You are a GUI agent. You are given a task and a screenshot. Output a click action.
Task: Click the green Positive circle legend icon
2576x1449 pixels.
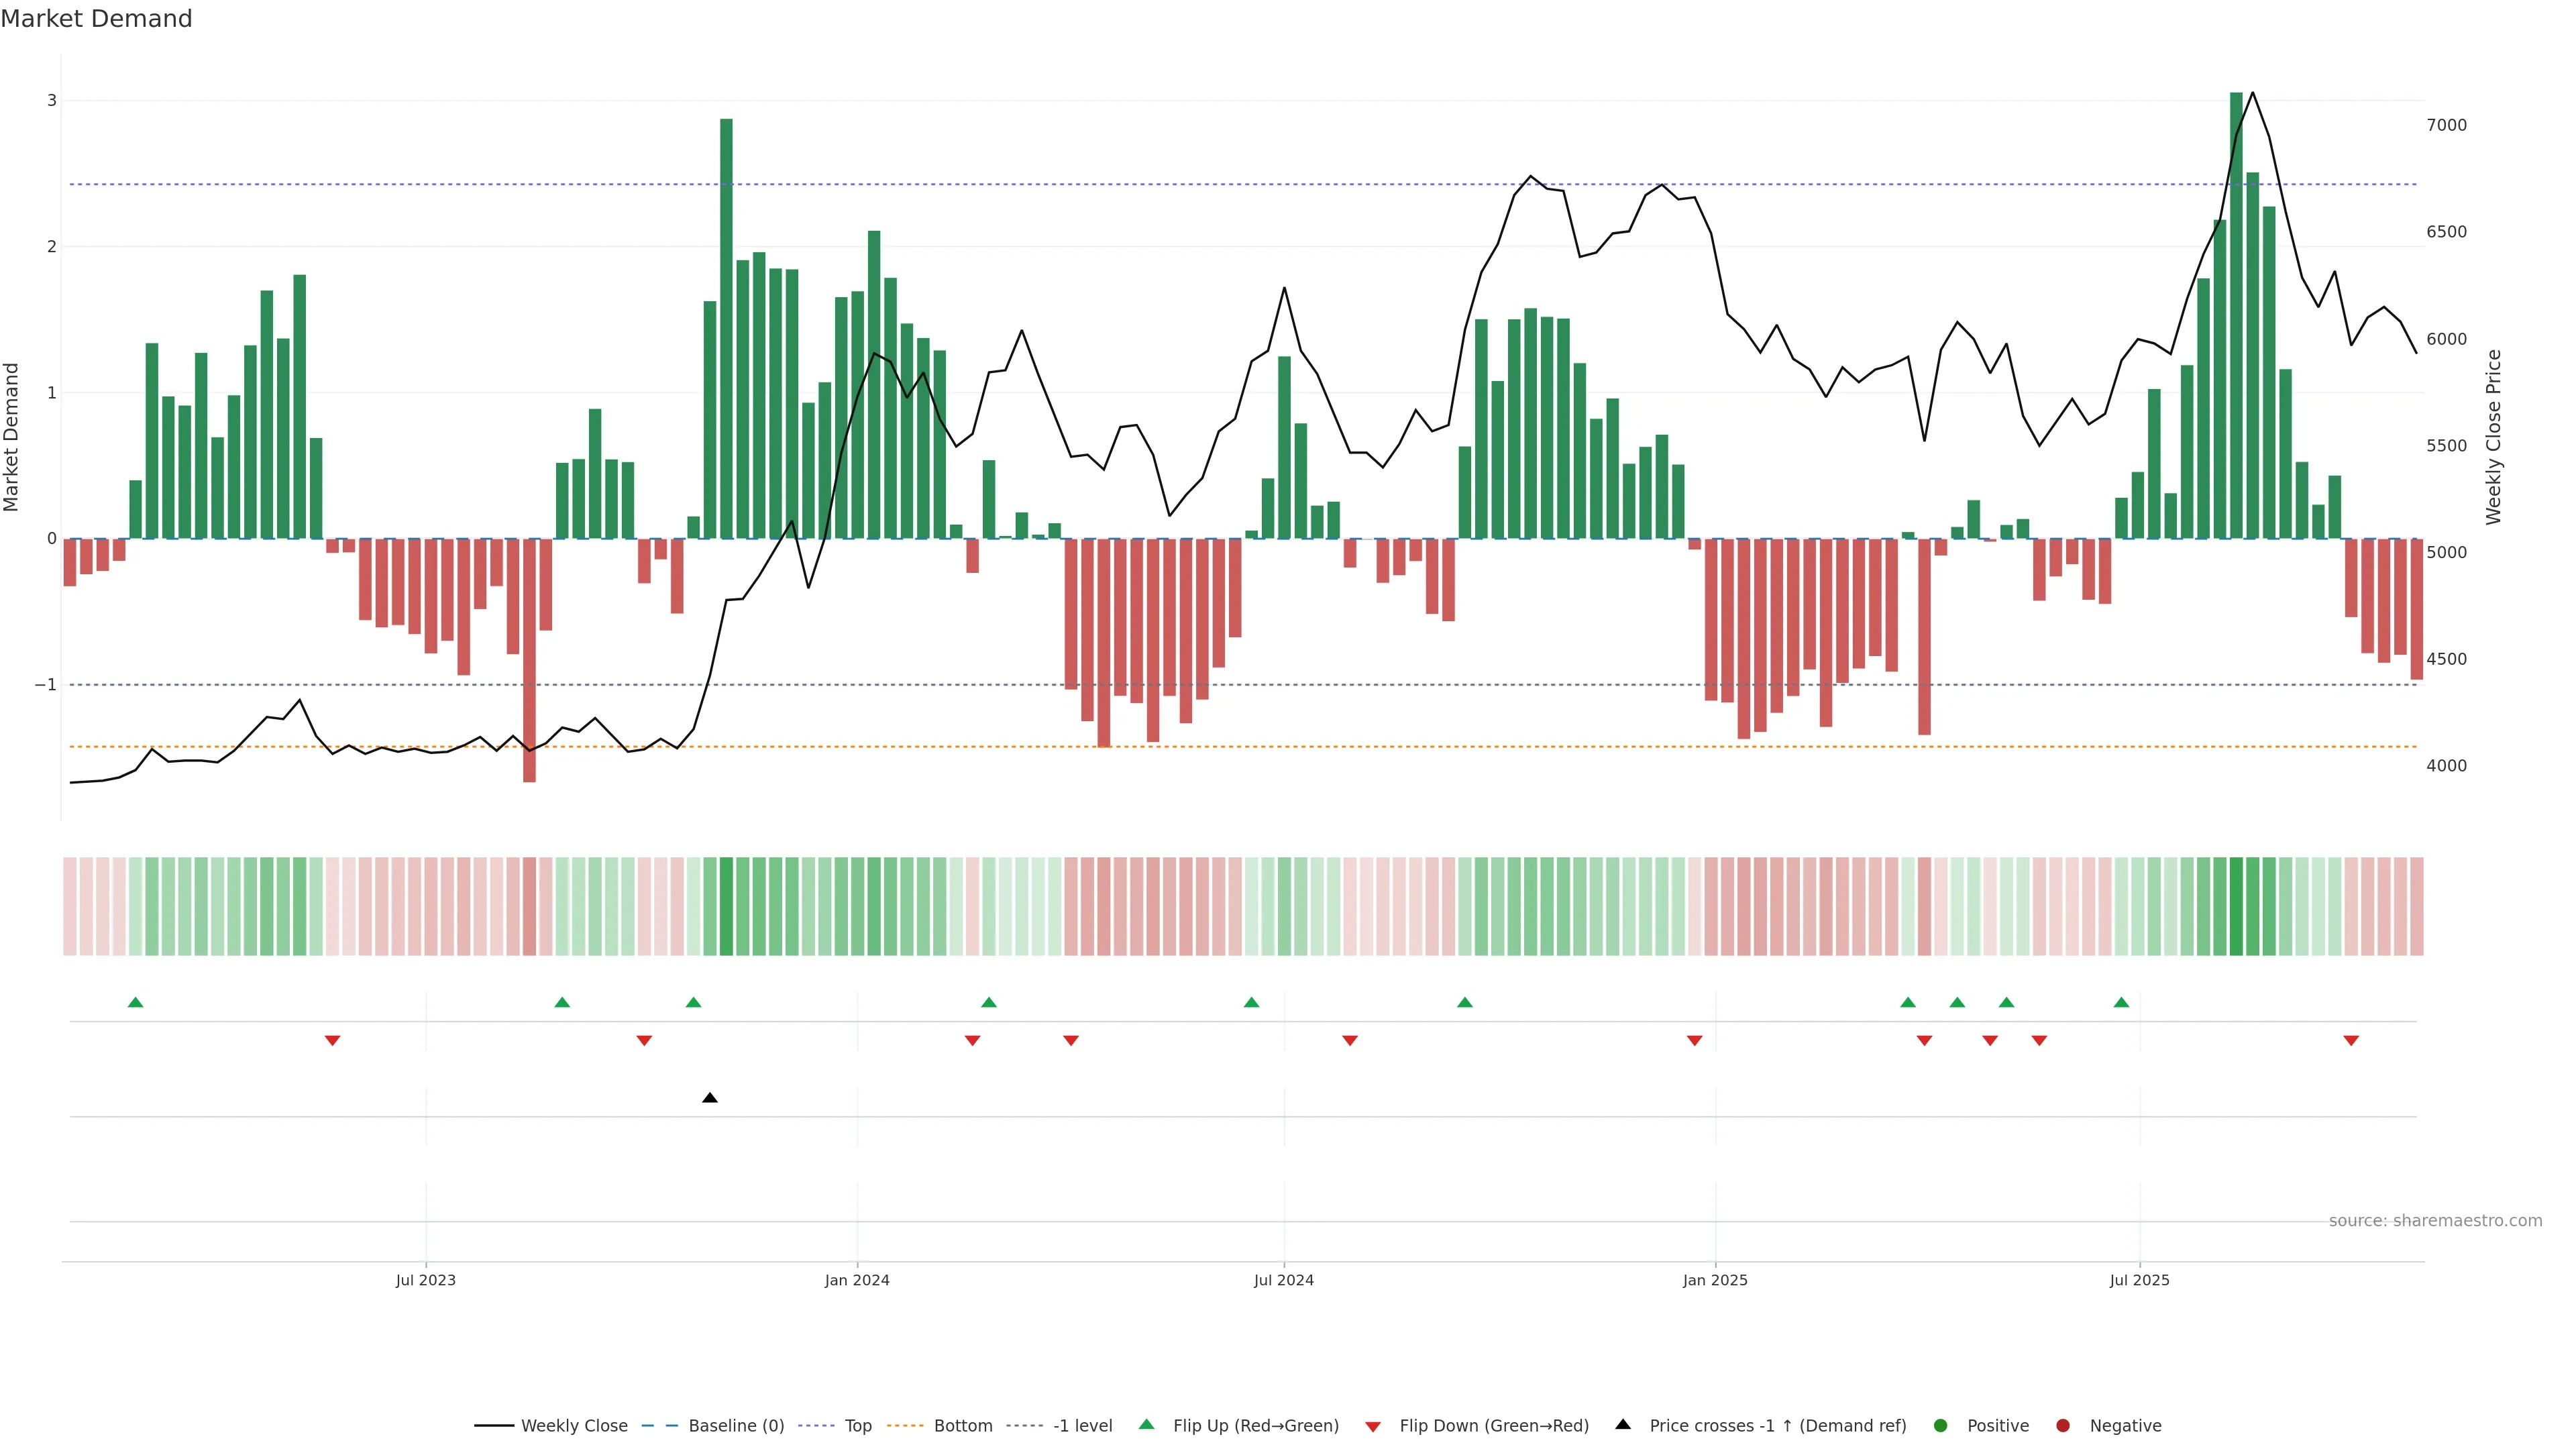[1941, 1425]
